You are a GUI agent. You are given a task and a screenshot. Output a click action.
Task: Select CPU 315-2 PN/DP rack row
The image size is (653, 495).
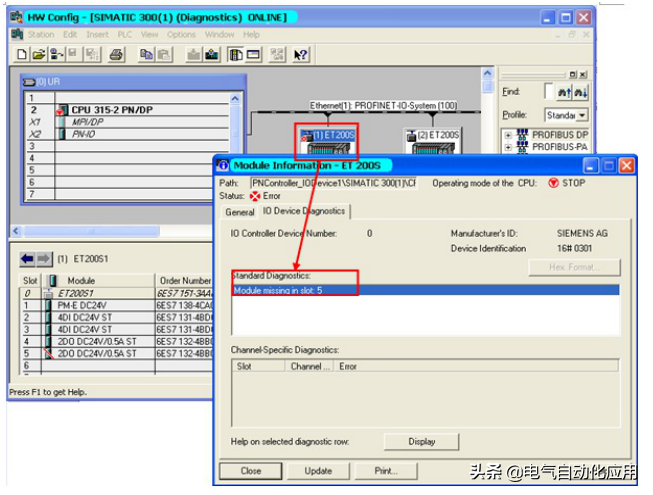pyautogui.click(x=110, y=110)
